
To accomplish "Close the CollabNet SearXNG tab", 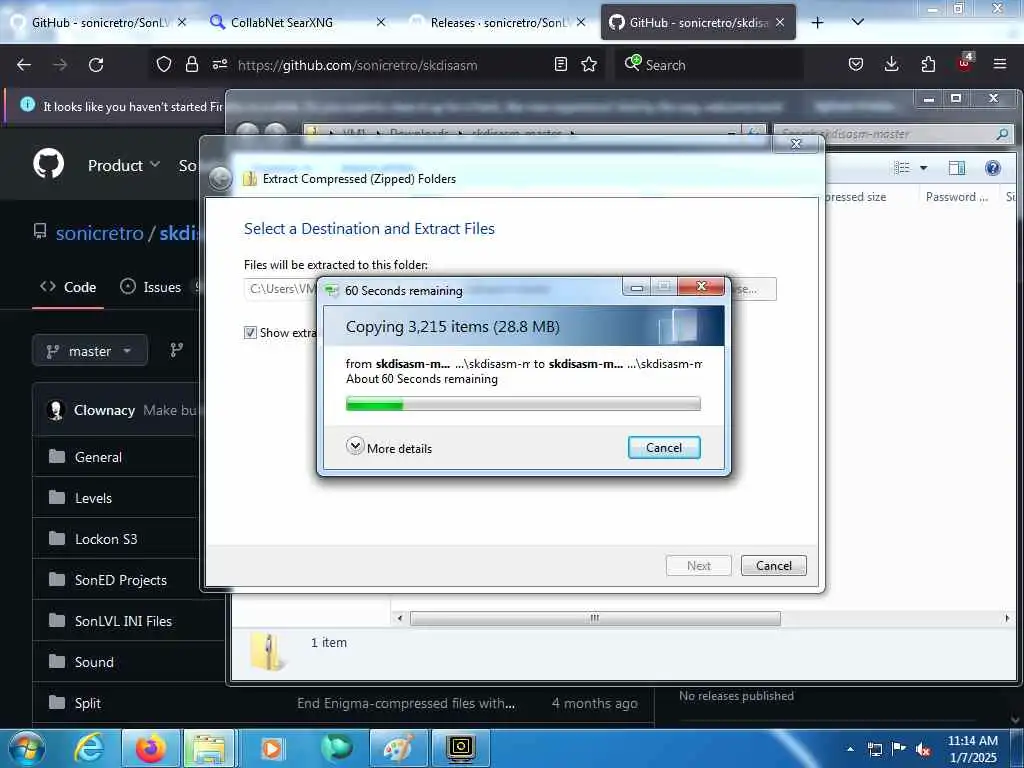I will [381, 22].
